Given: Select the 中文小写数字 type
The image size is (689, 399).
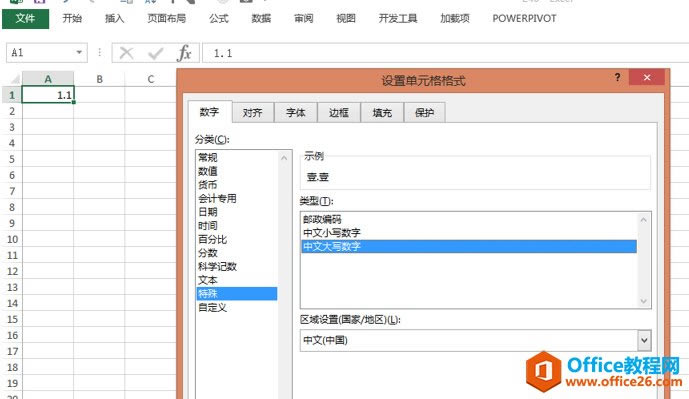Looking at the screenshot, I should point(332,232).
